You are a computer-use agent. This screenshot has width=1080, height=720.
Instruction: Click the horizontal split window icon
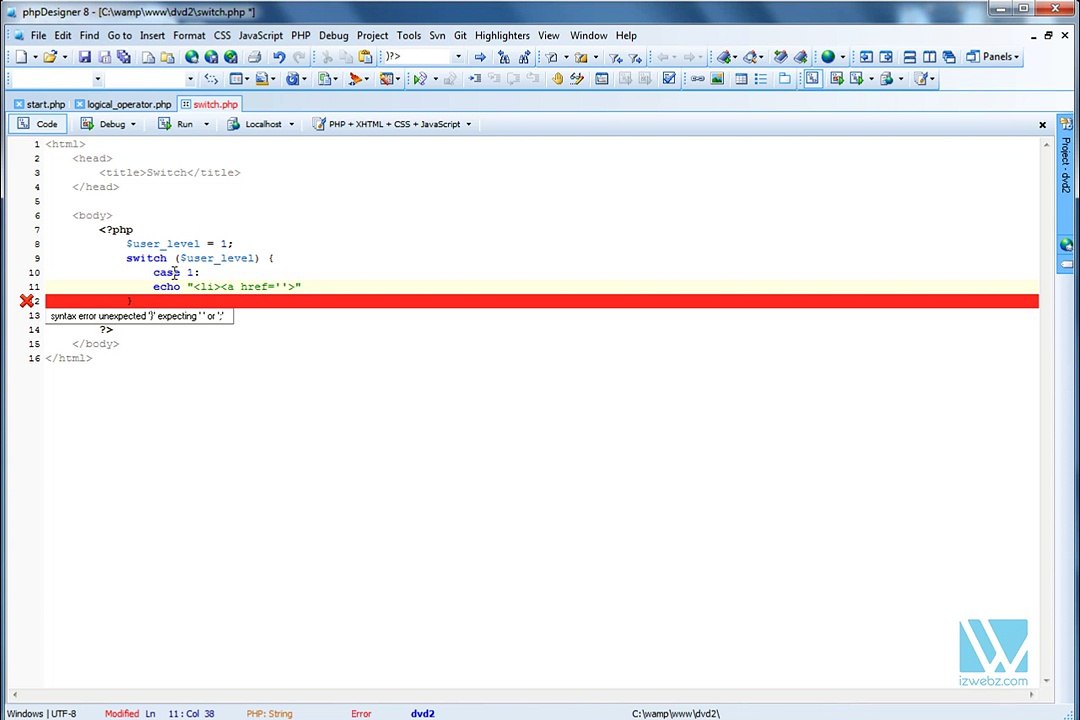pyautogui.click(x=909, y=57)
